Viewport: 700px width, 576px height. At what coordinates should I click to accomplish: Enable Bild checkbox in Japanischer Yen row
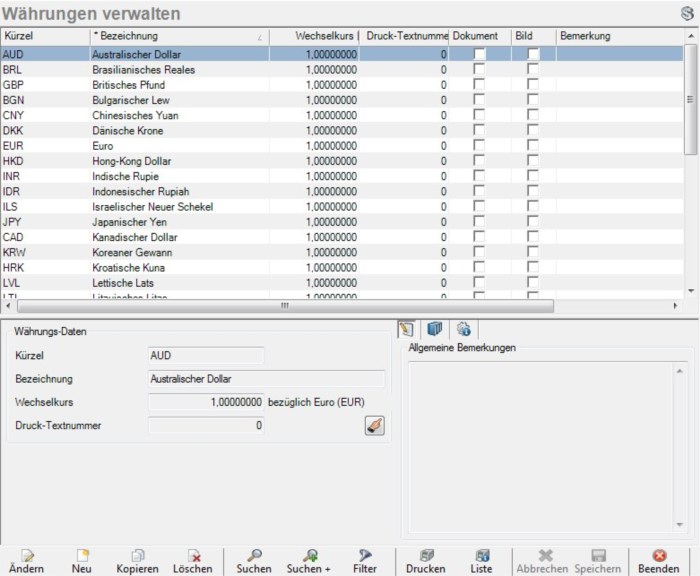[x=533, y=221]
